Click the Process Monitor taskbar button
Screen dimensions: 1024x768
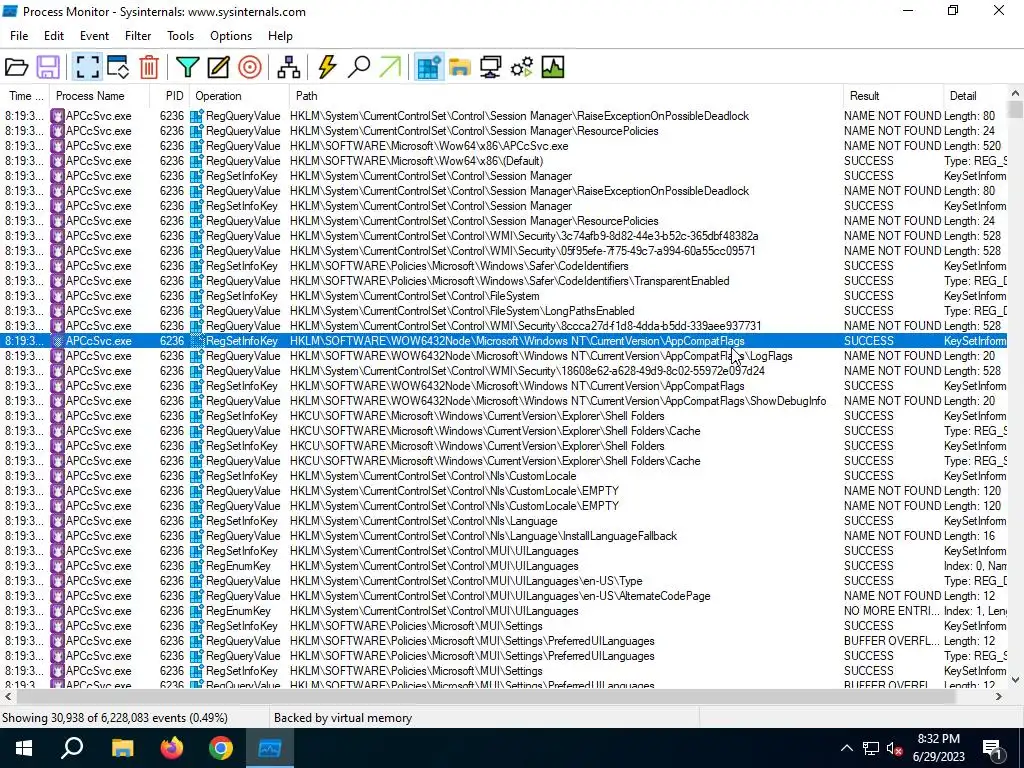pyautogui.click(x=270, y=748)
